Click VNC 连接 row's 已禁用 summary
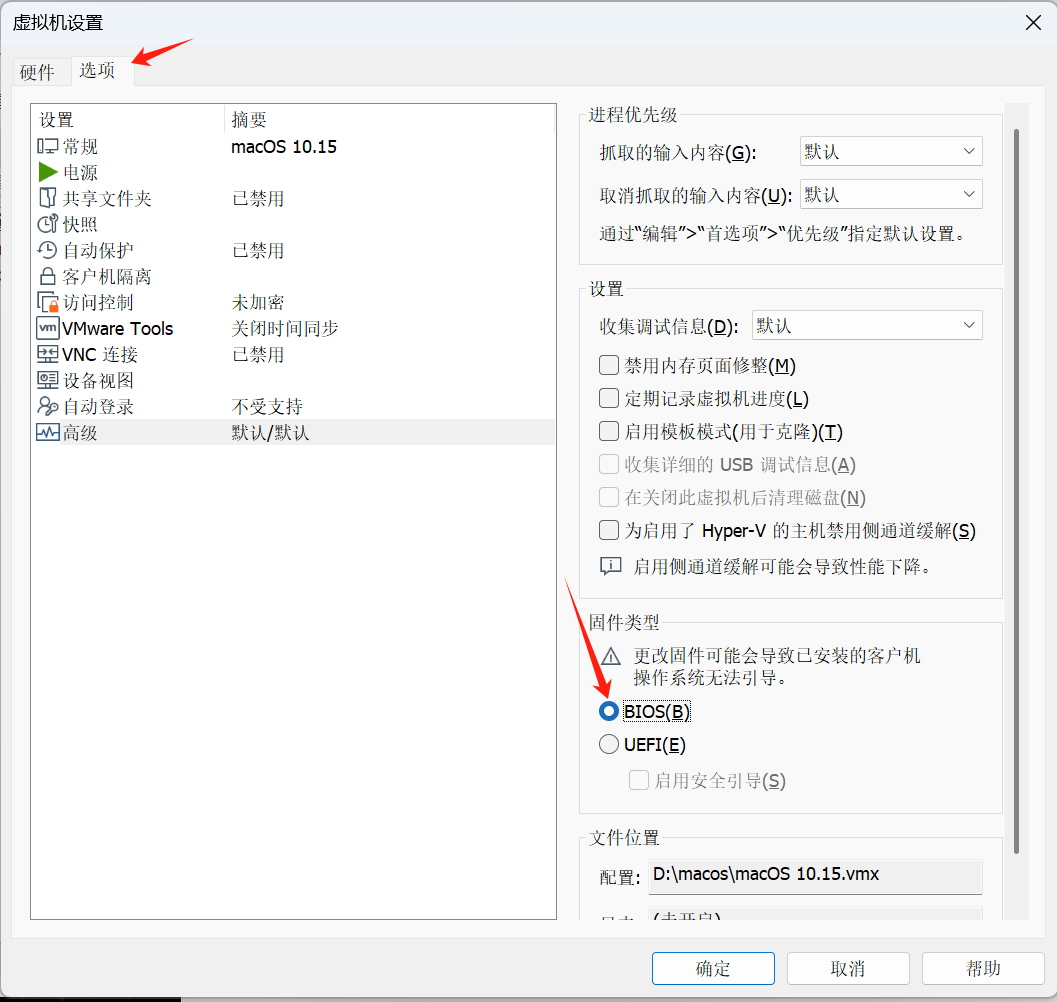Viewport: 1057px width, 1002px height. [258, 354]
